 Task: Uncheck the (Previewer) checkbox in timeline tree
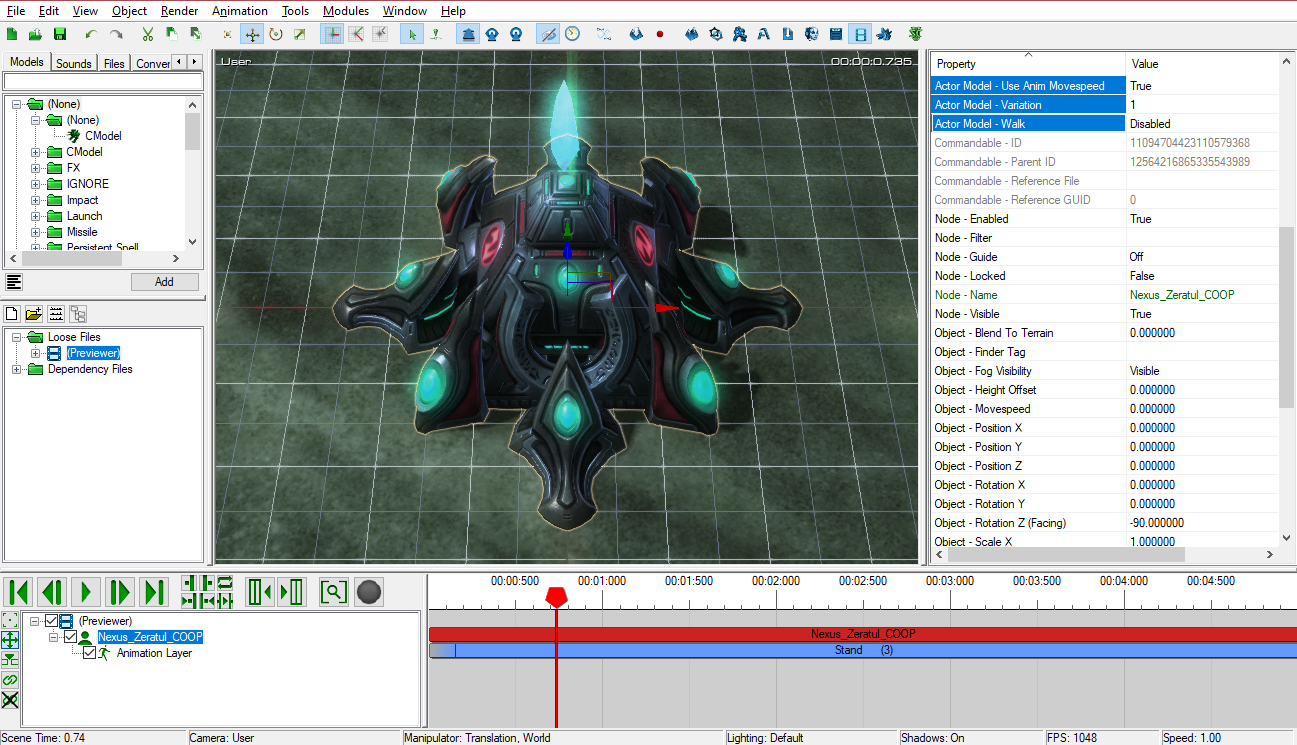(52, 621)
